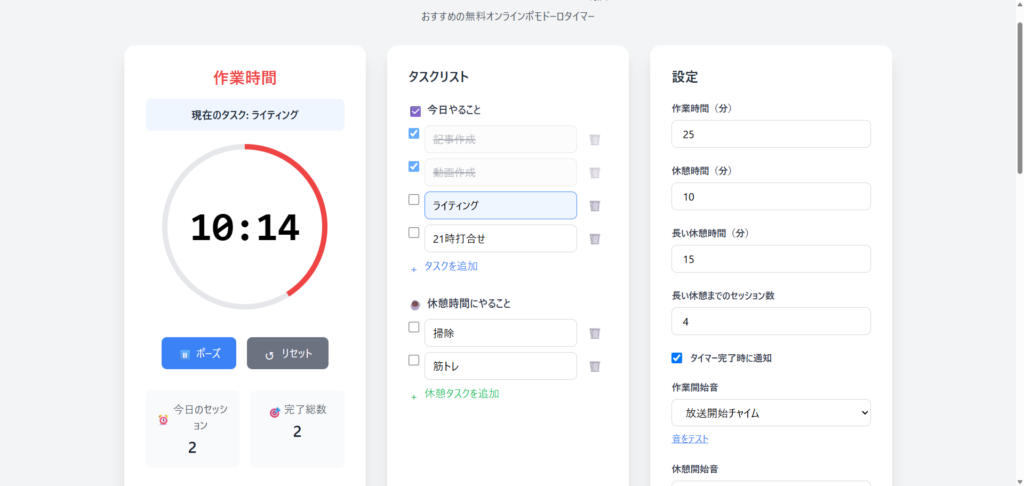The height and width of the screenshot is (486, 1024).
Task: Disable タイマー完了時に通知 checkbox
Action: point(677,357)
